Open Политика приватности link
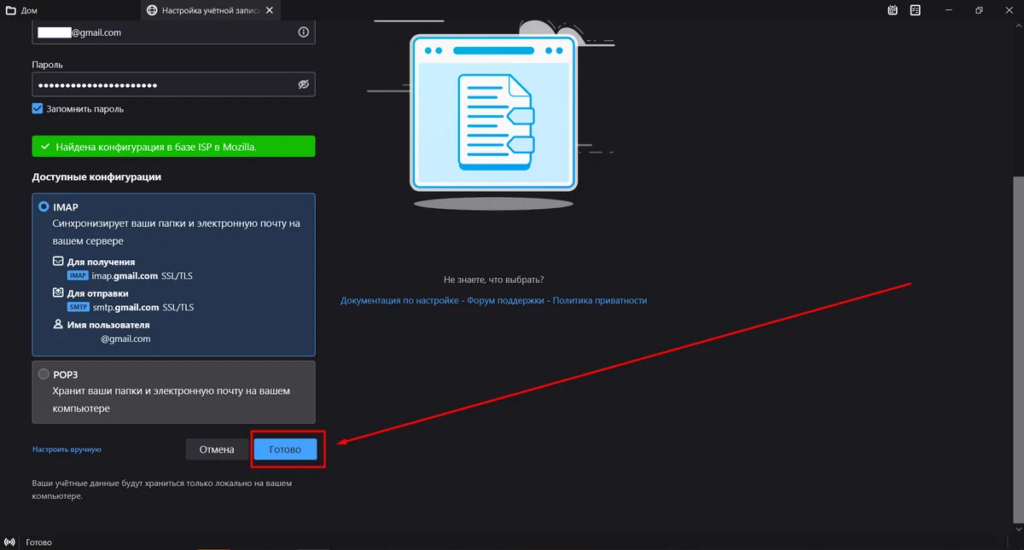The image size is (1024, 550). tap(600, 300)
